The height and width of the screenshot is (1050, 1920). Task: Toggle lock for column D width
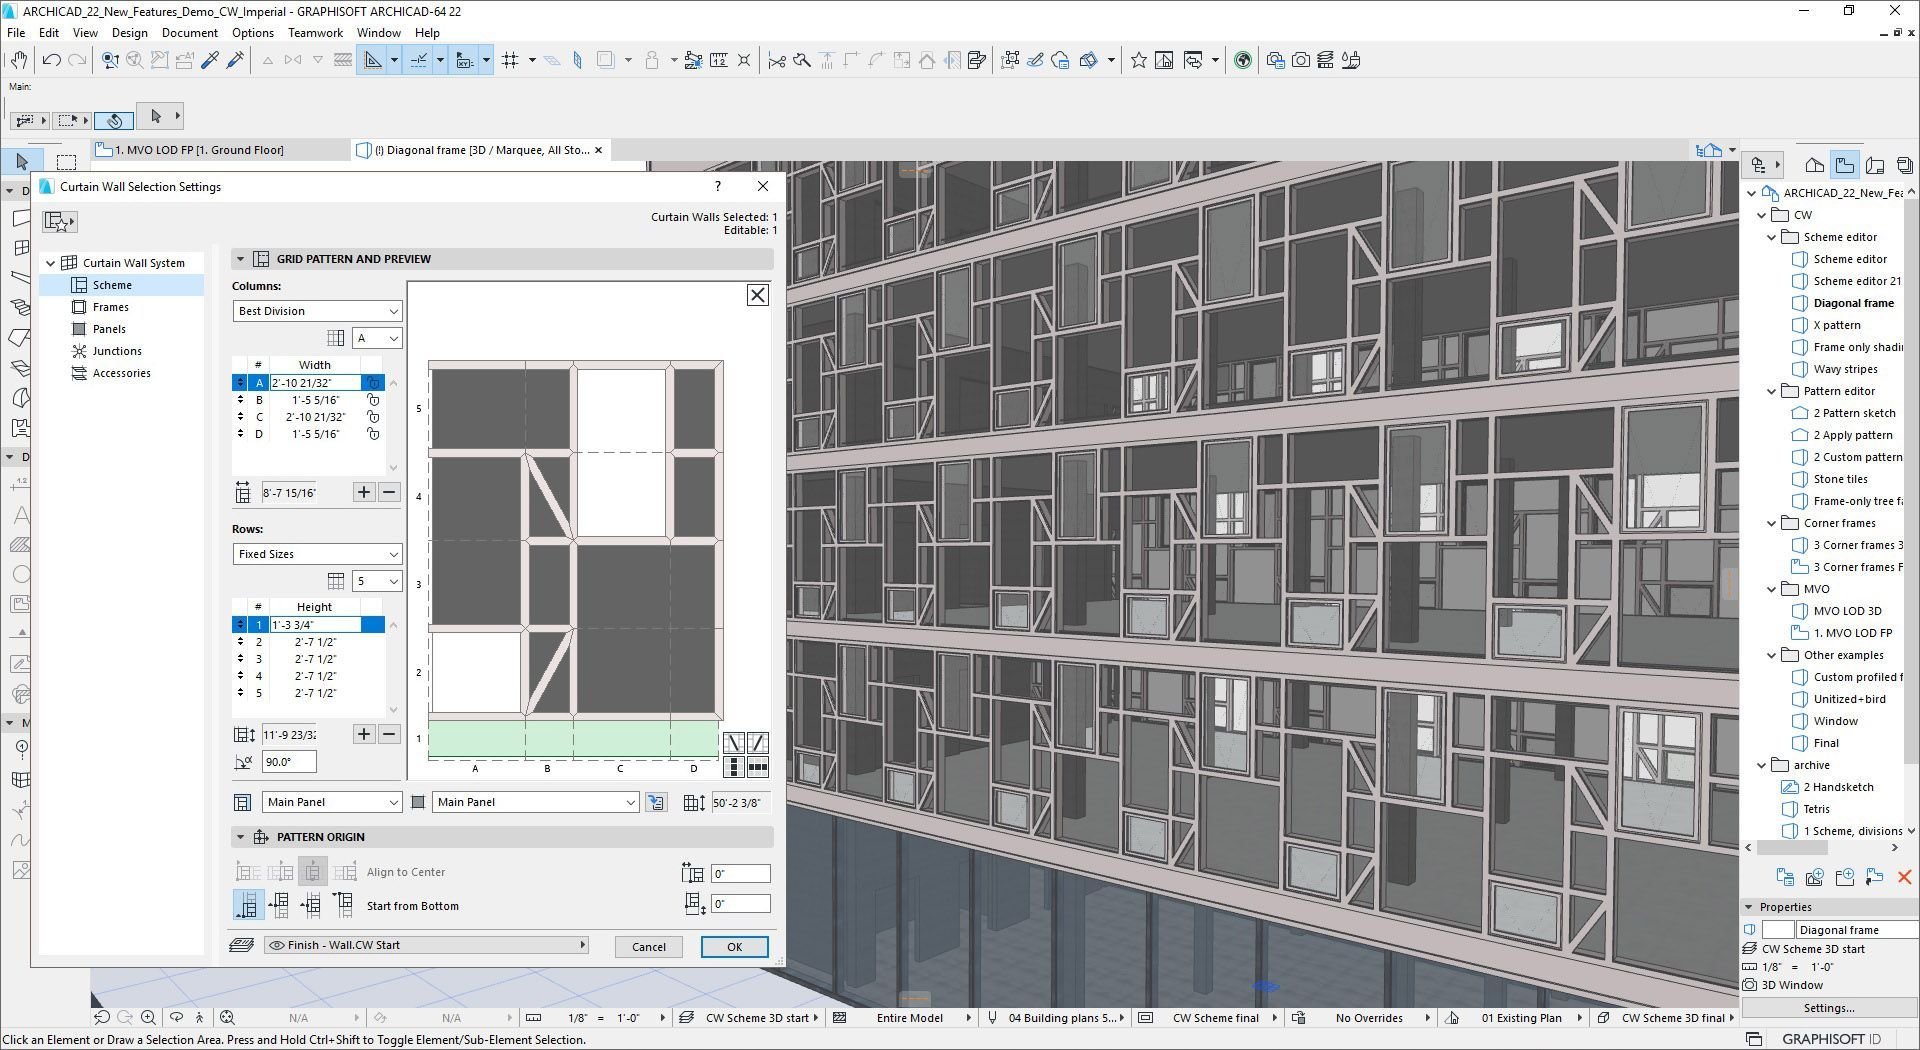click(x=373, y=434)
